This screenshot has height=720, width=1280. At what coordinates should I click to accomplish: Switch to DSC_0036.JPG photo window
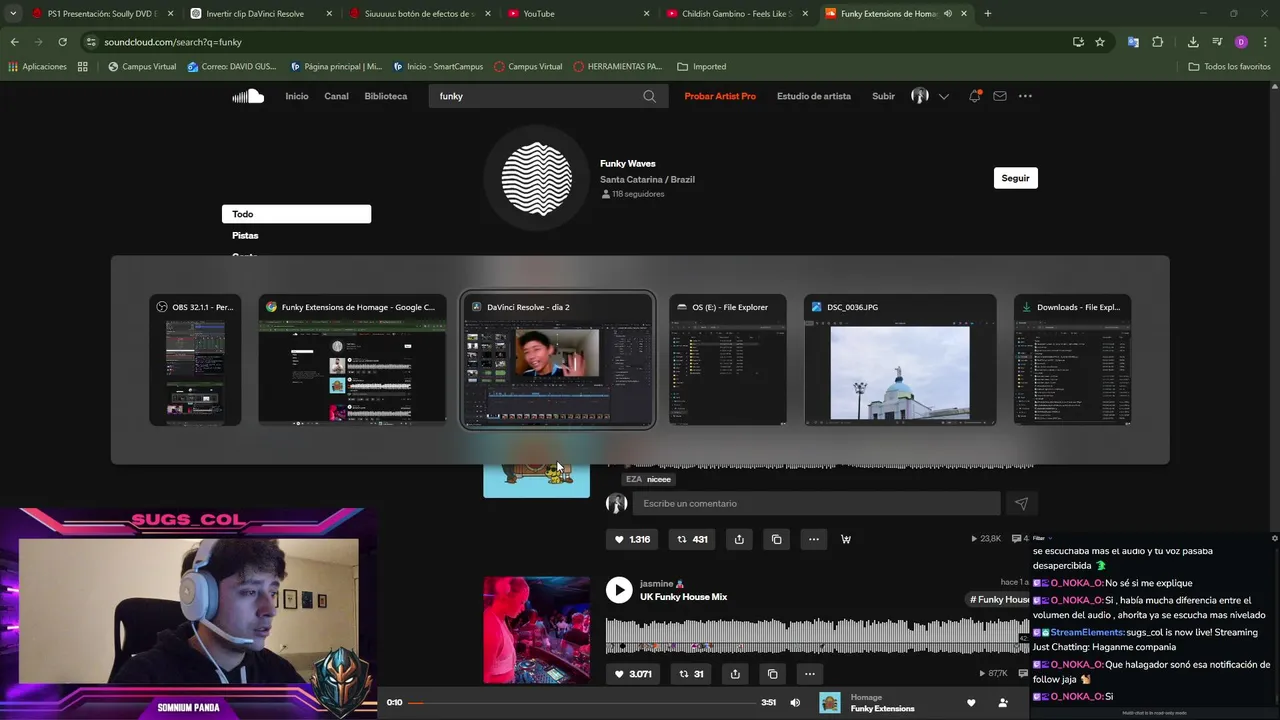900,360
